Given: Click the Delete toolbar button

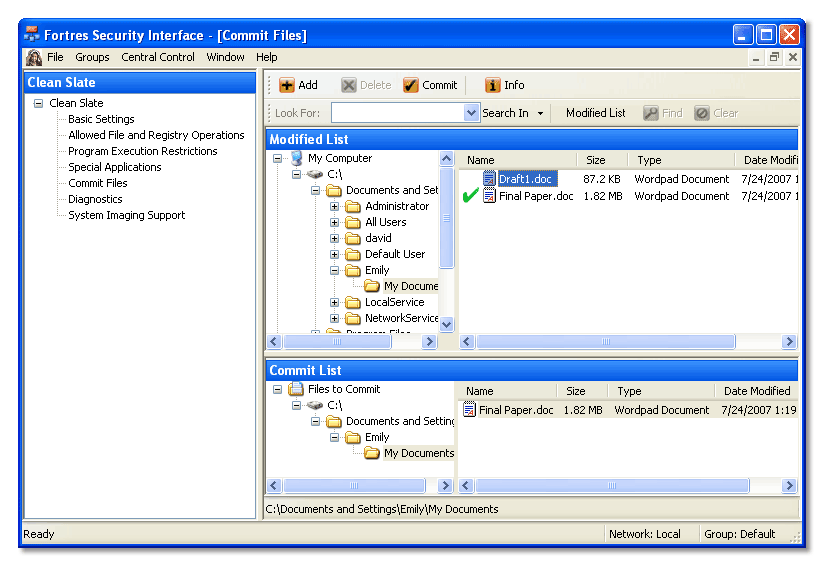Looking at the screenshot, I should coord(367,85).
